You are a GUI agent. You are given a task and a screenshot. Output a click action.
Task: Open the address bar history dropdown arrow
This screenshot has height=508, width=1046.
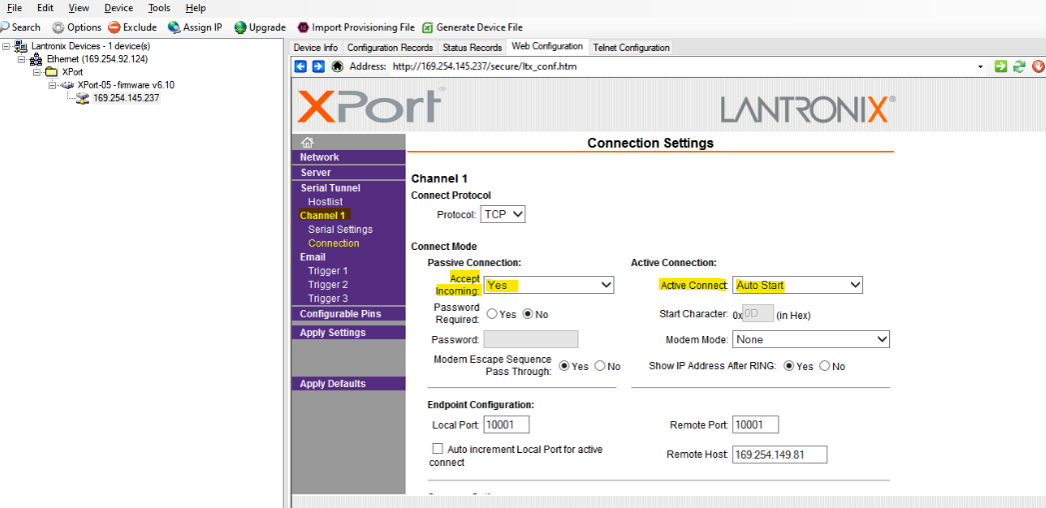pos(980,67)
